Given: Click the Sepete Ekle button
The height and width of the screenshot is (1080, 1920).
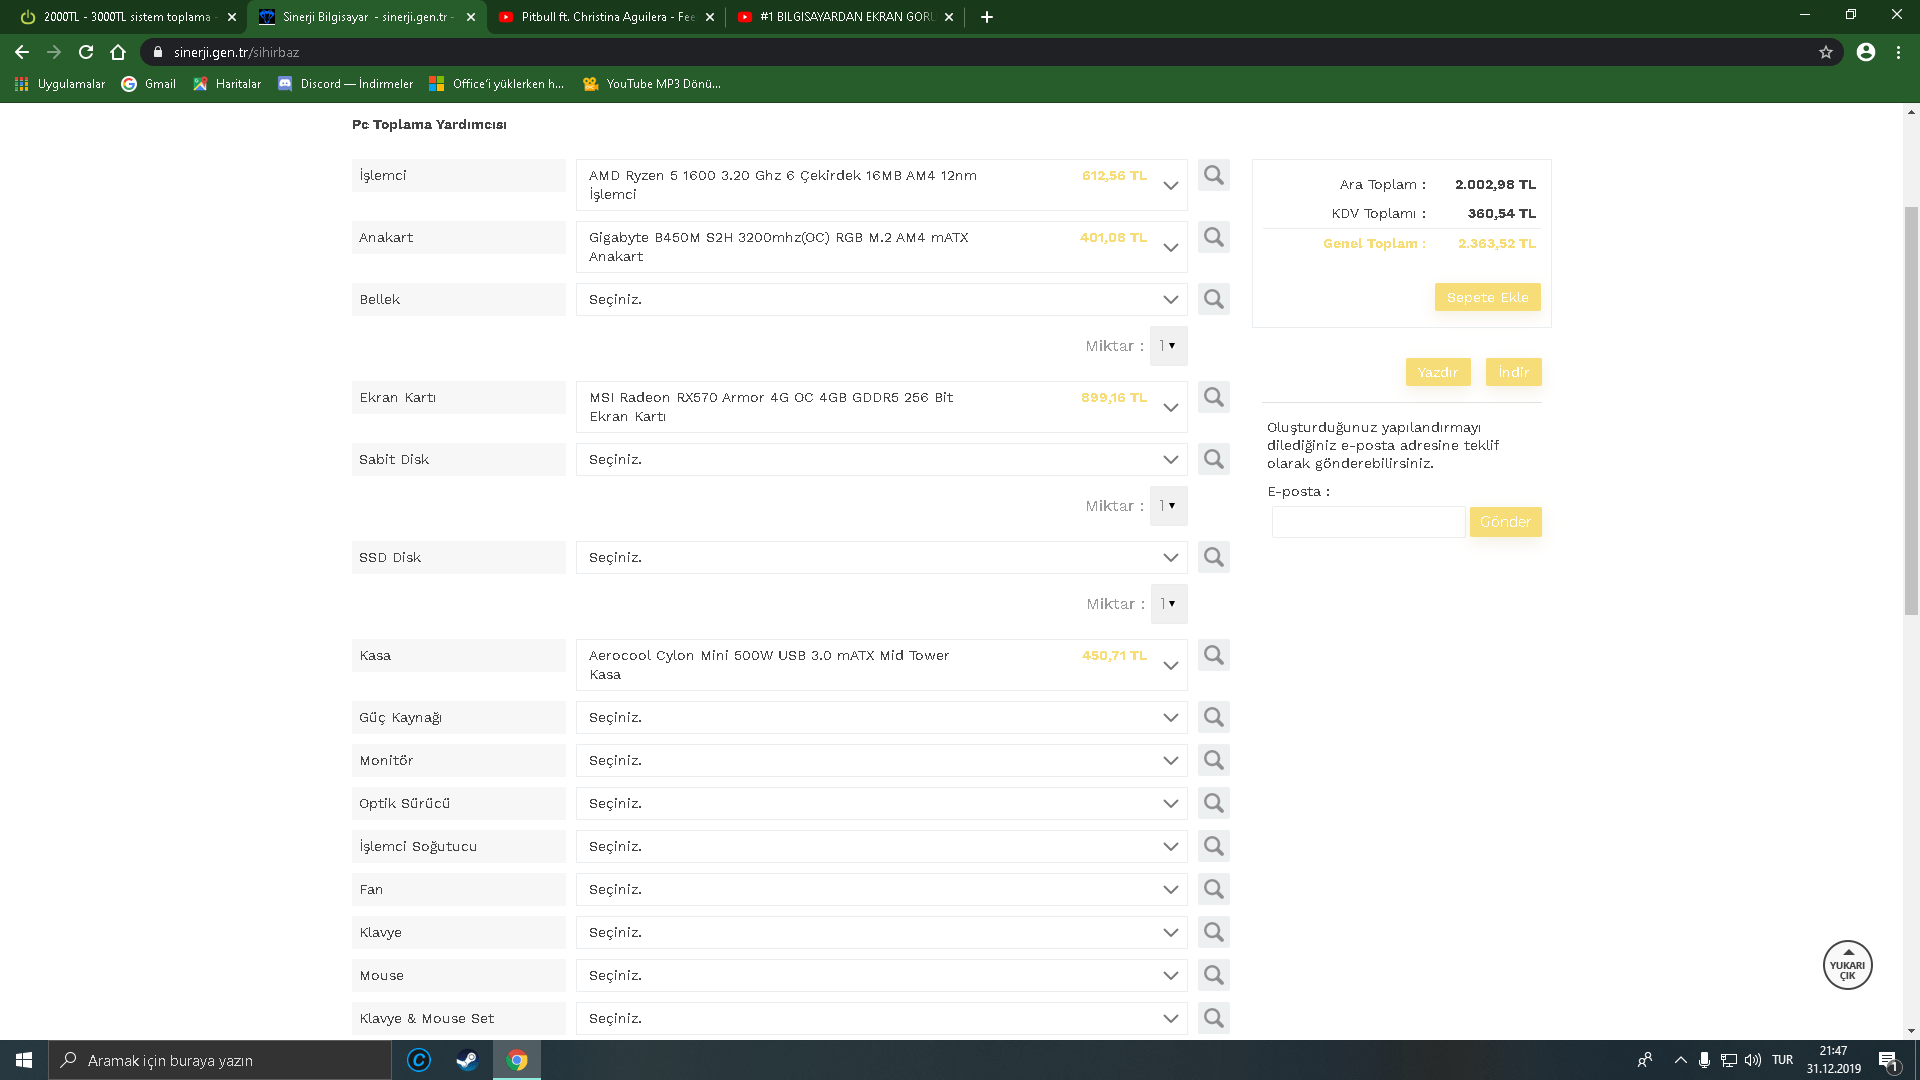Looking at the screenshot, I should [1487, 298].
